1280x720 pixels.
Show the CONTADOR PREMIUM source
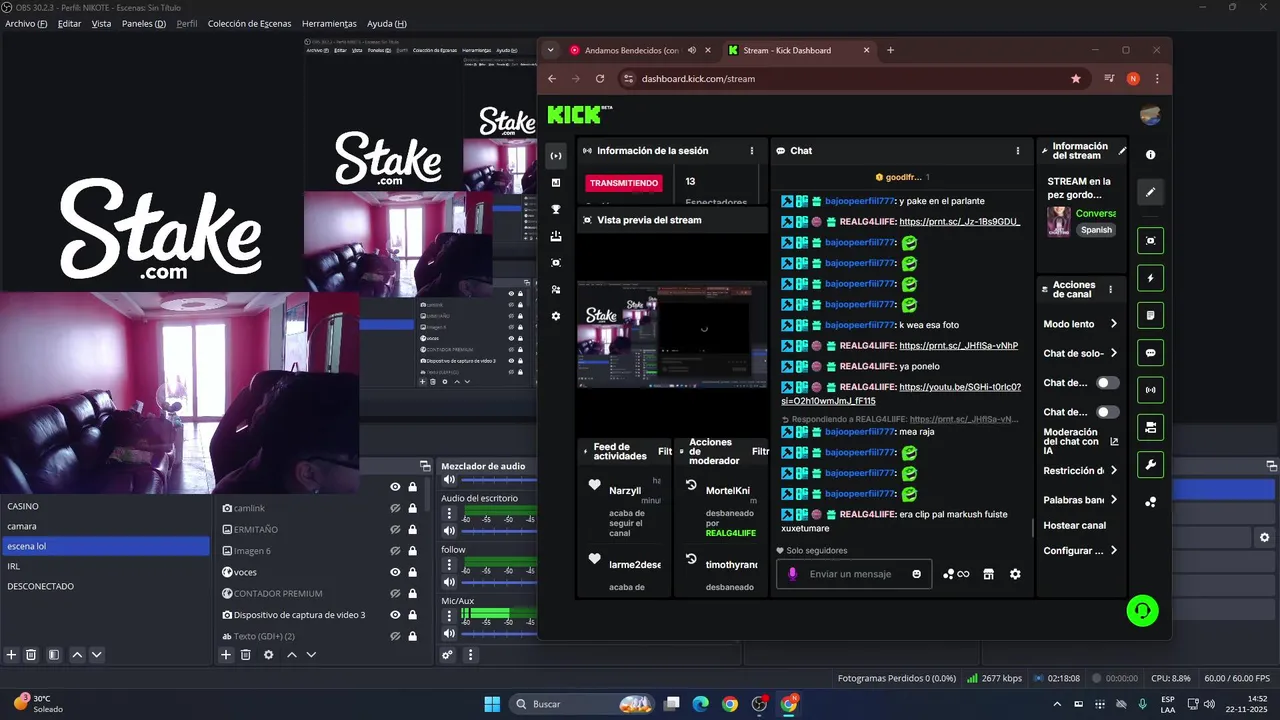point(395,593)
